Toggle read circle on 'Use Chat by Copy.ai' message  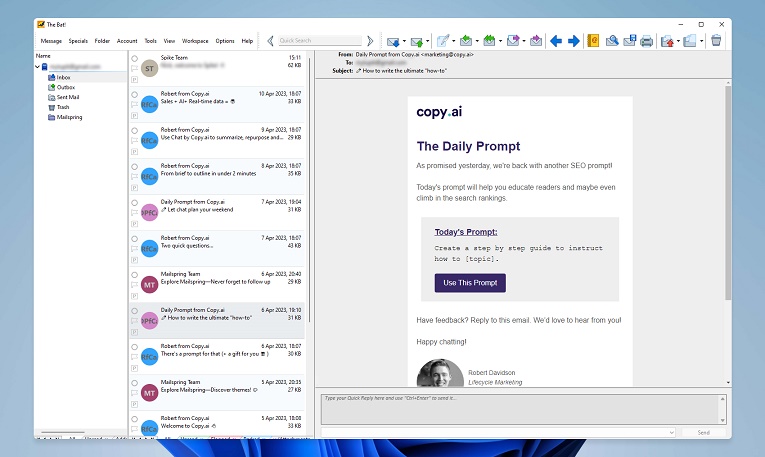[135, 131]
